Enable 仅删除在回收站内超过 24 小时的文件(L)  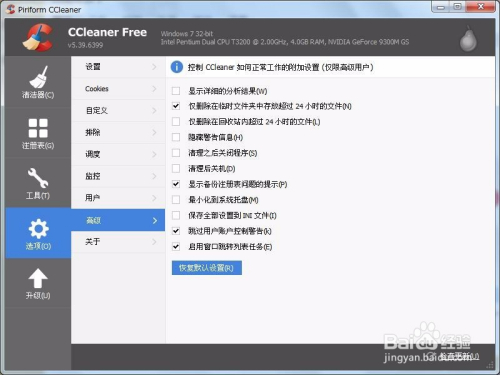click(176, 122)
